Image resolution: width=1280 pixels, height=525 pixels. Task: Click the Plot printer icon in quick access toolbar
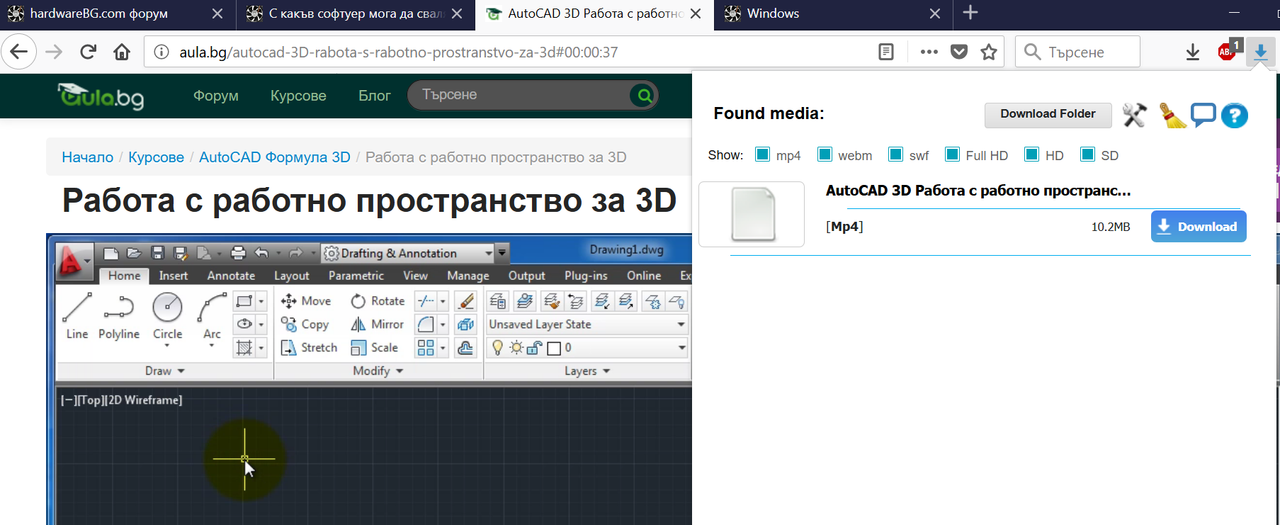point(238,253)
